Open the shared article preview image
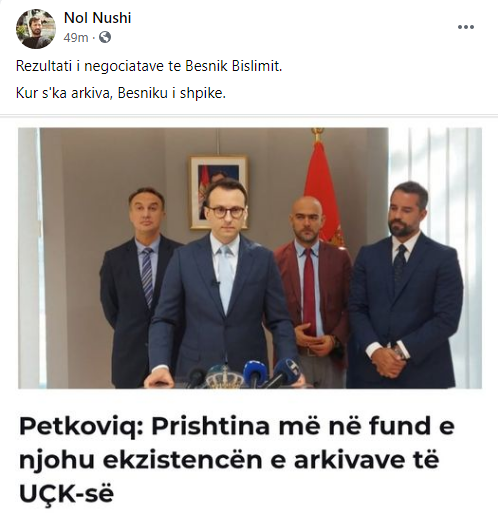 pos(250,258)
